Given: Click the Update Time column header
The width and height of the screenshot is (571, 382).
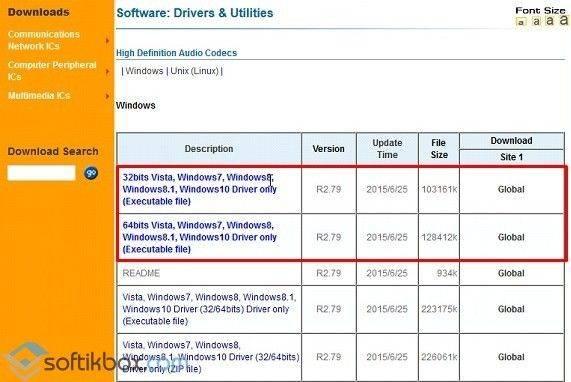Looking at the screenshot, I should (x=387, y=149).
